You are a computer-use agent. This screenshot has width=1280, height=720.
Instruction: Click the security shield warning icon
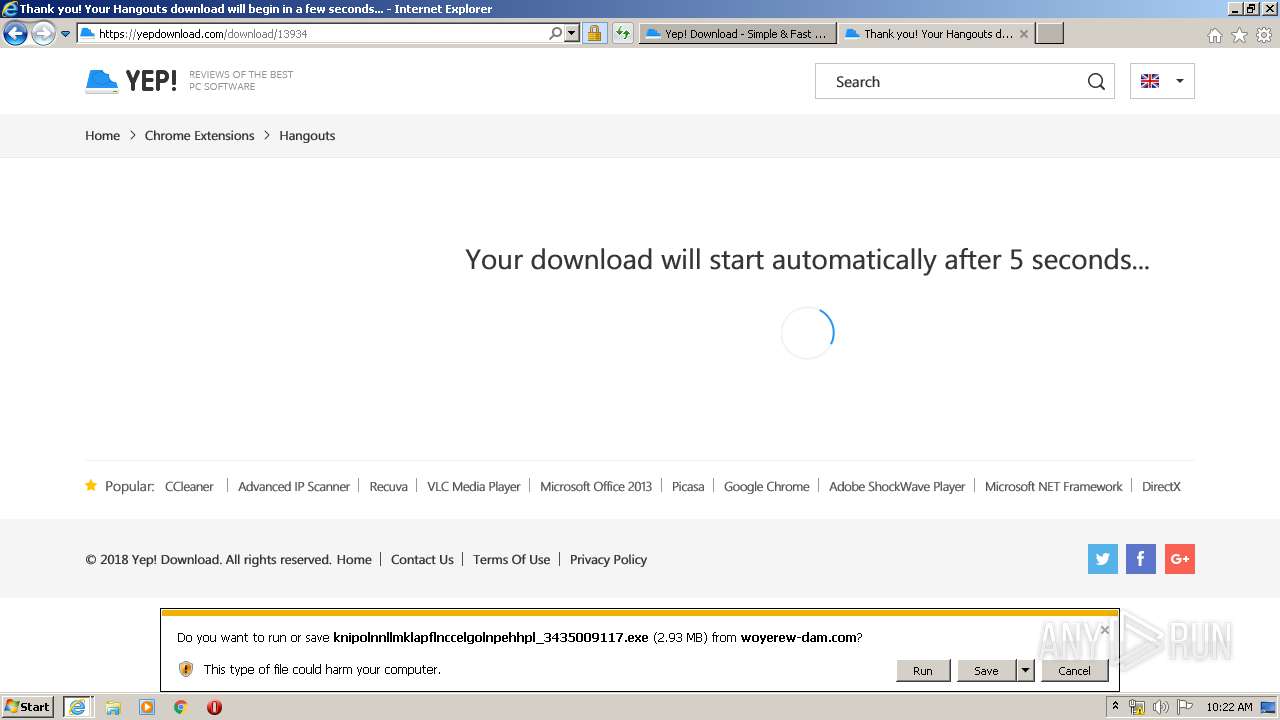[x=186, y=669]
